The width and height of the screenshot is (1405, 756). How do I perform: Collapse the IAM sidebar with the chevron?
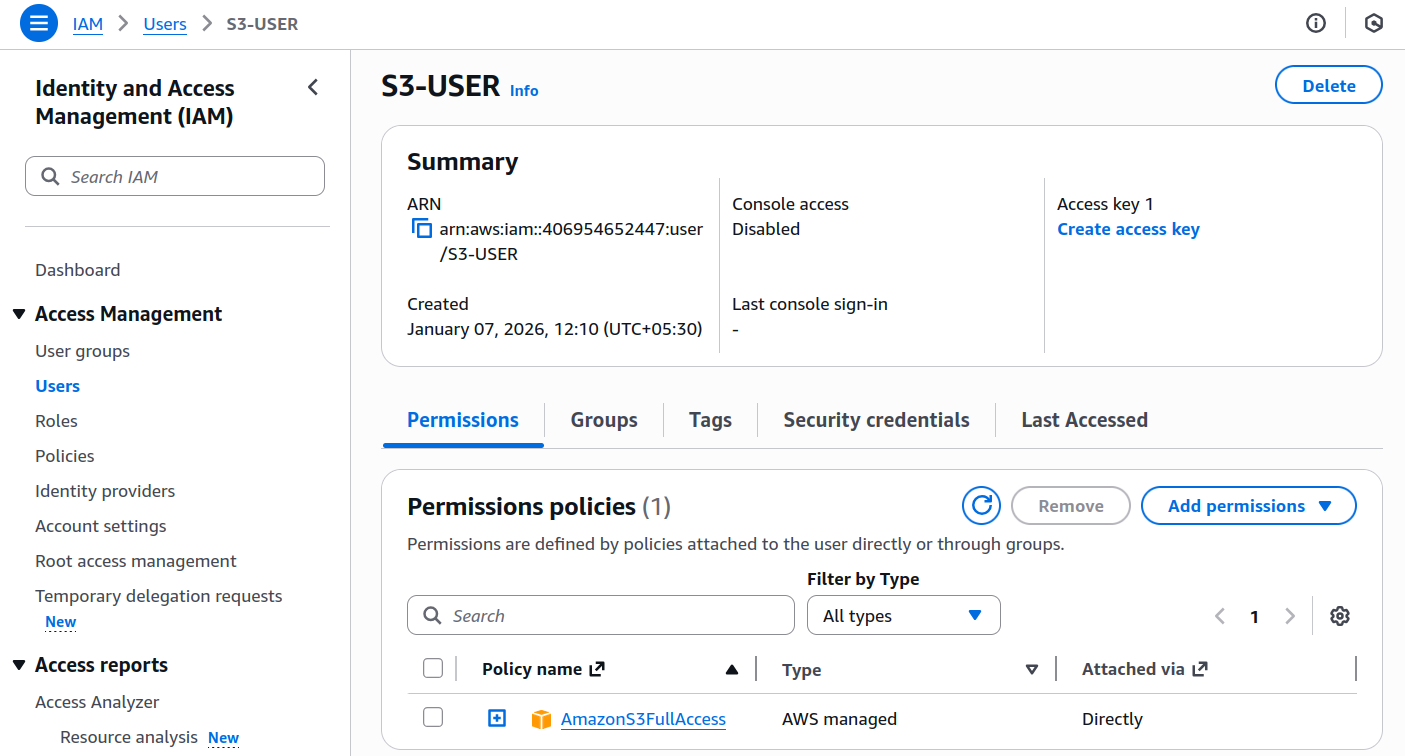(x=313, y=87)
